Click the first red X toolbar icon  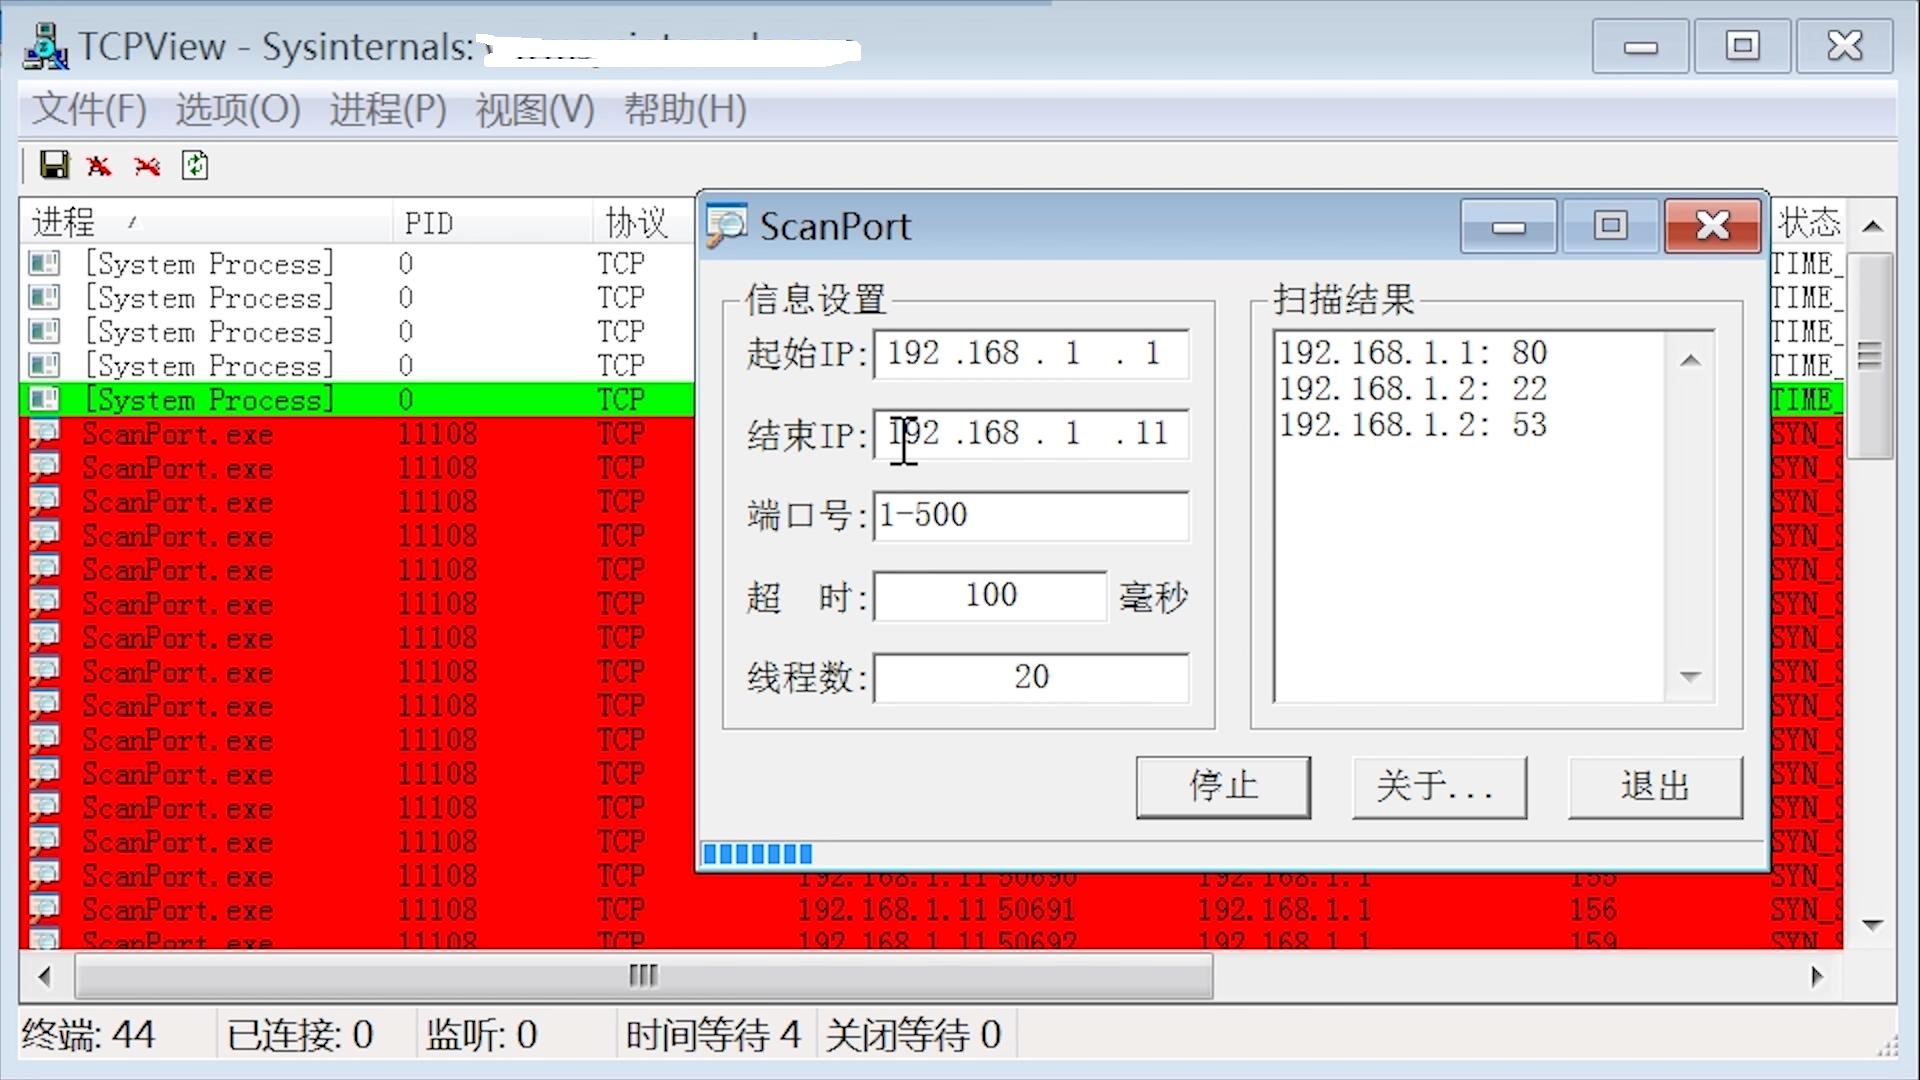tap(98, 165)
